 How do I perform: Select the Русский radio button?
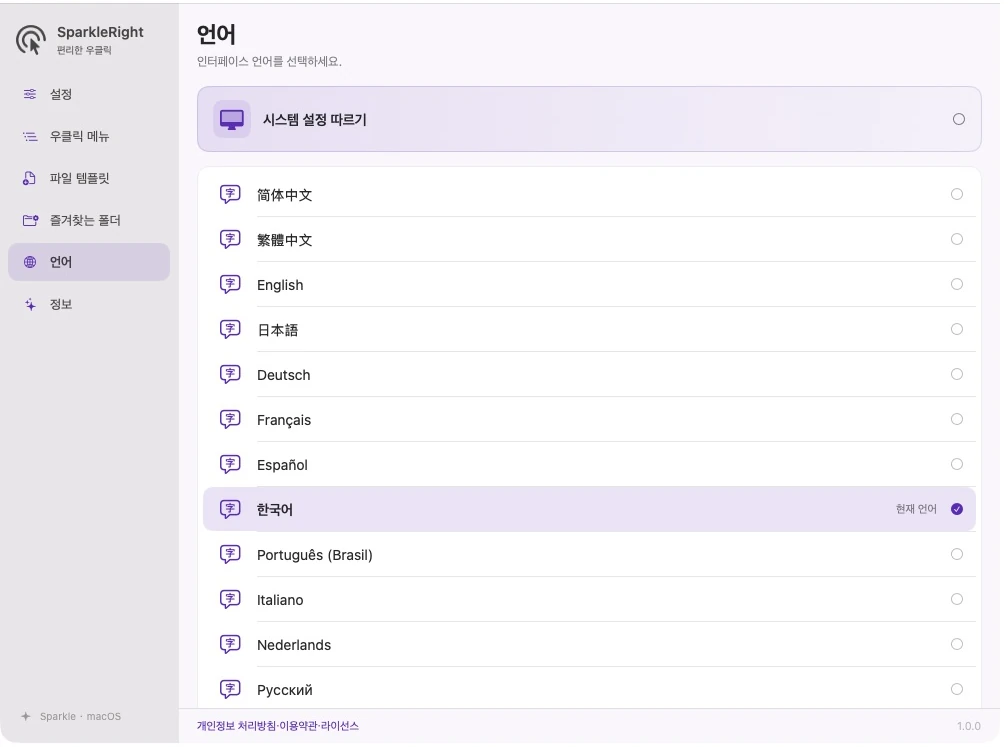pyautogui.click(x=957, y=689)
